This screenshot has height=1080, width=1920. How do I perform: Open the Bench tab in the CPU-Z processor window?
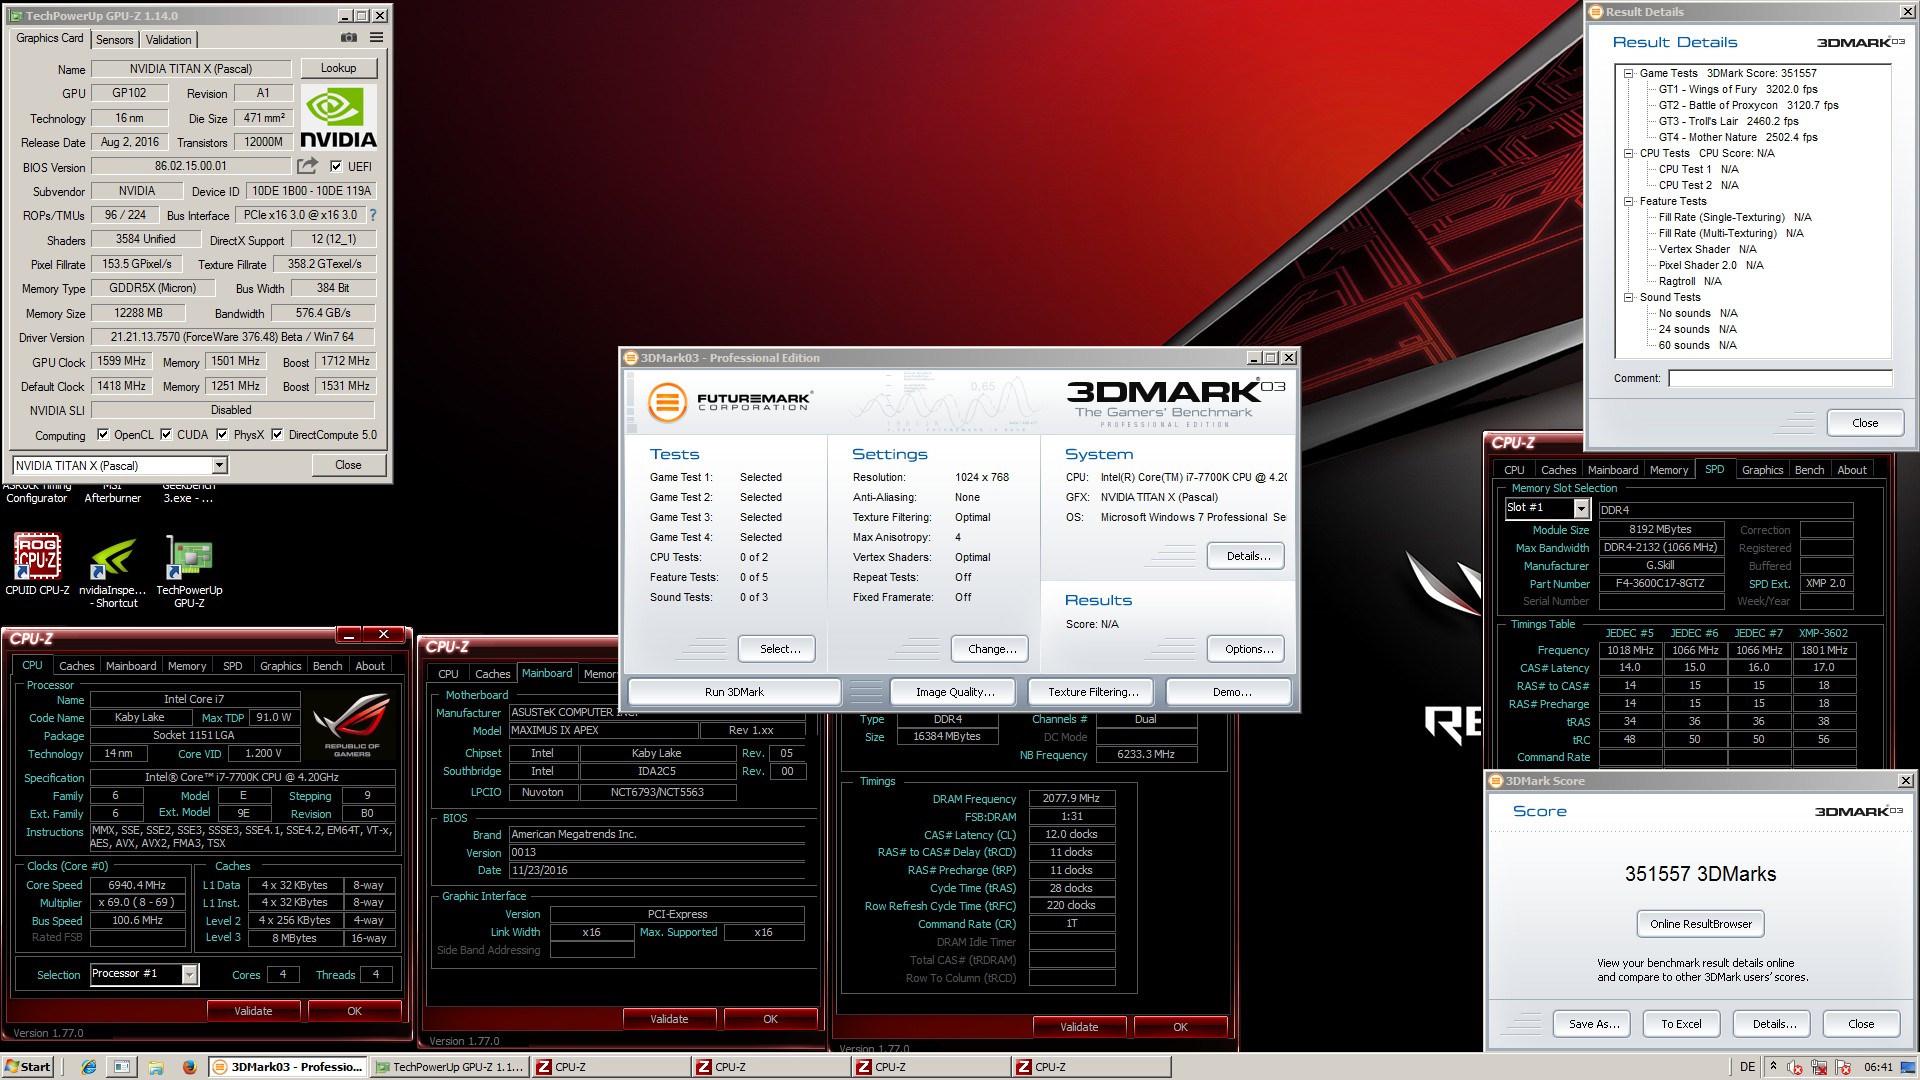[x=327, y=666]
